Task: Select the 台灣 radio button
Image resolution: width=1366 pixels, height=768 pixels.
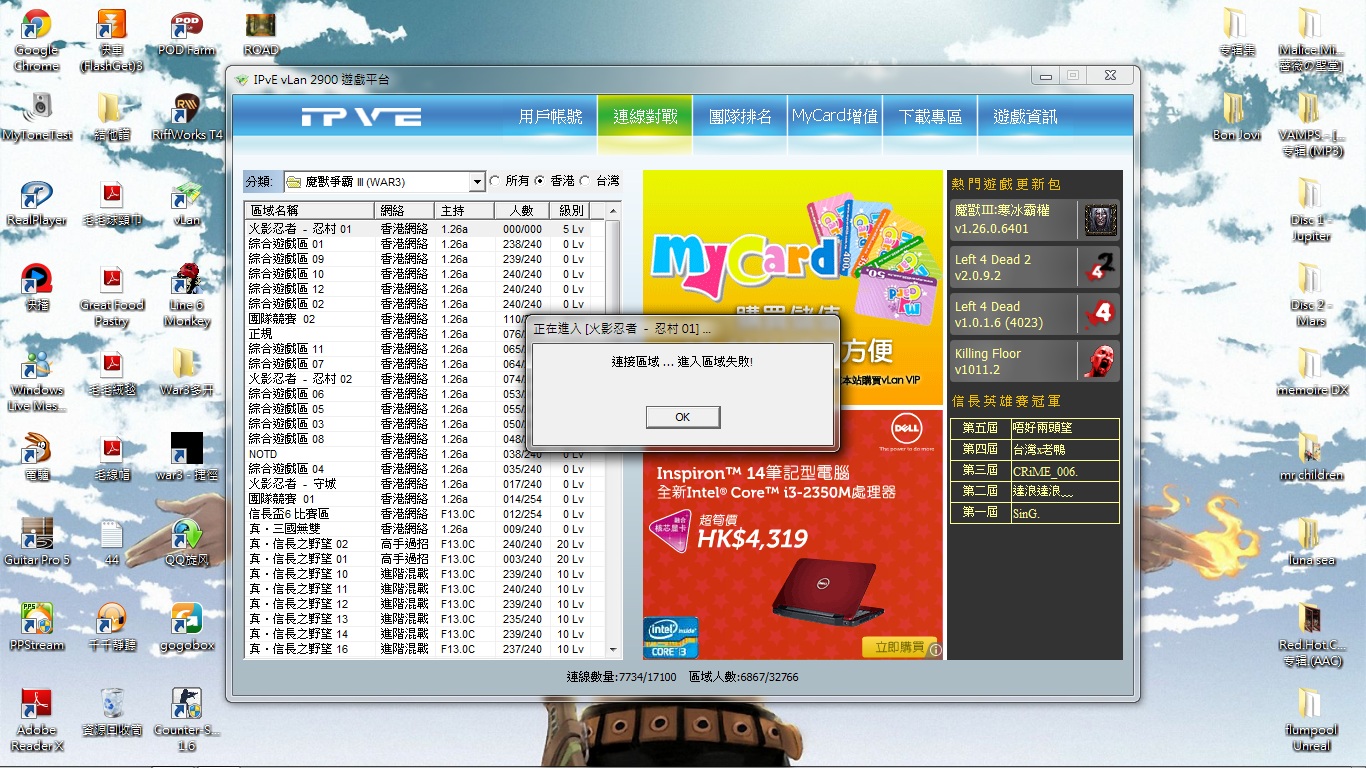Action: coord(586,181)
